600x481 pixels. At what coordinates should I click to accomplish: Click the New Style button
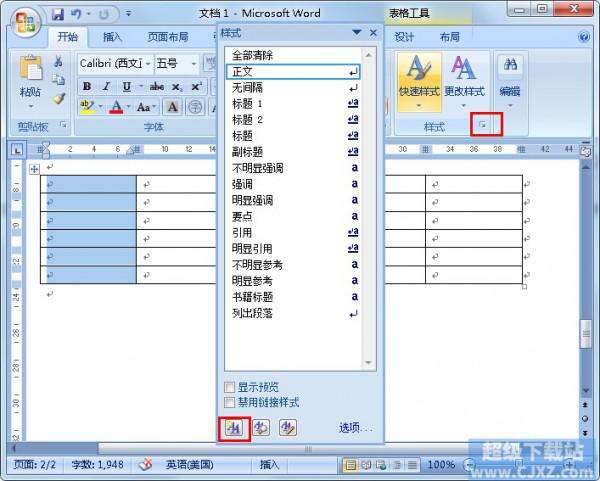point(234,428)
